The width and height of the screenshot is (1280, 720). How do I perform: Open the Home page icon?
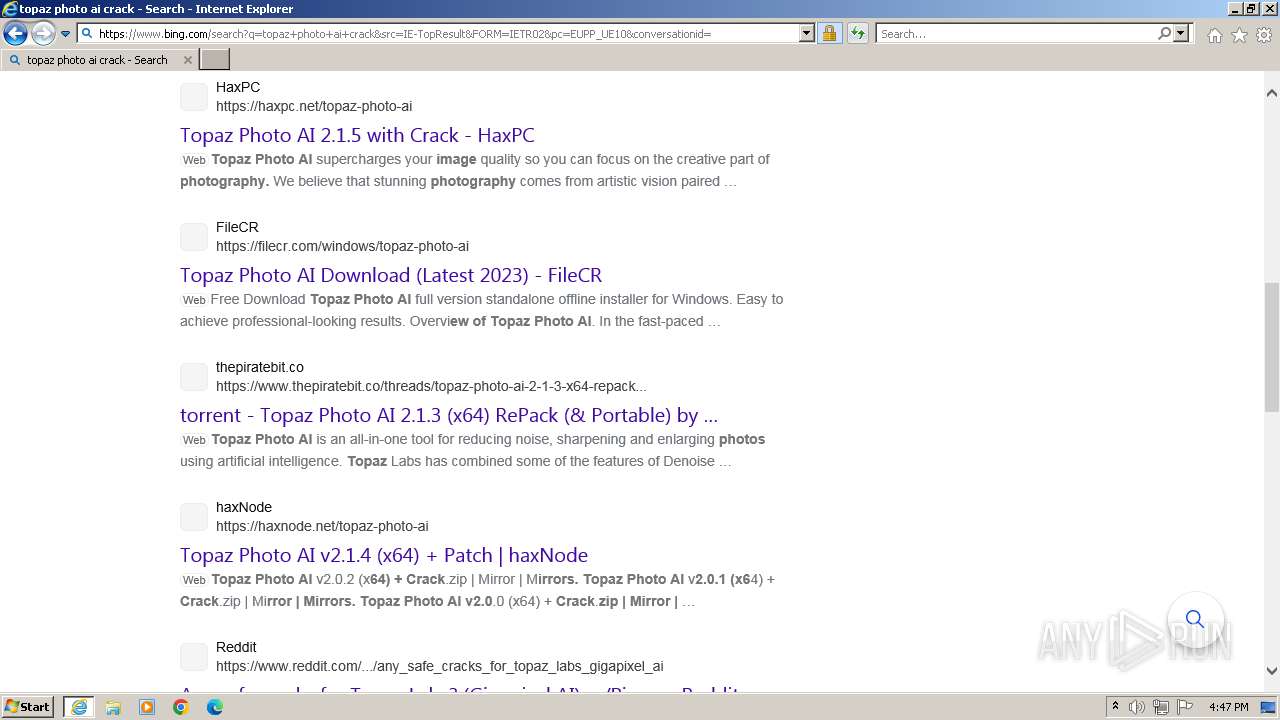(1214, 35)
